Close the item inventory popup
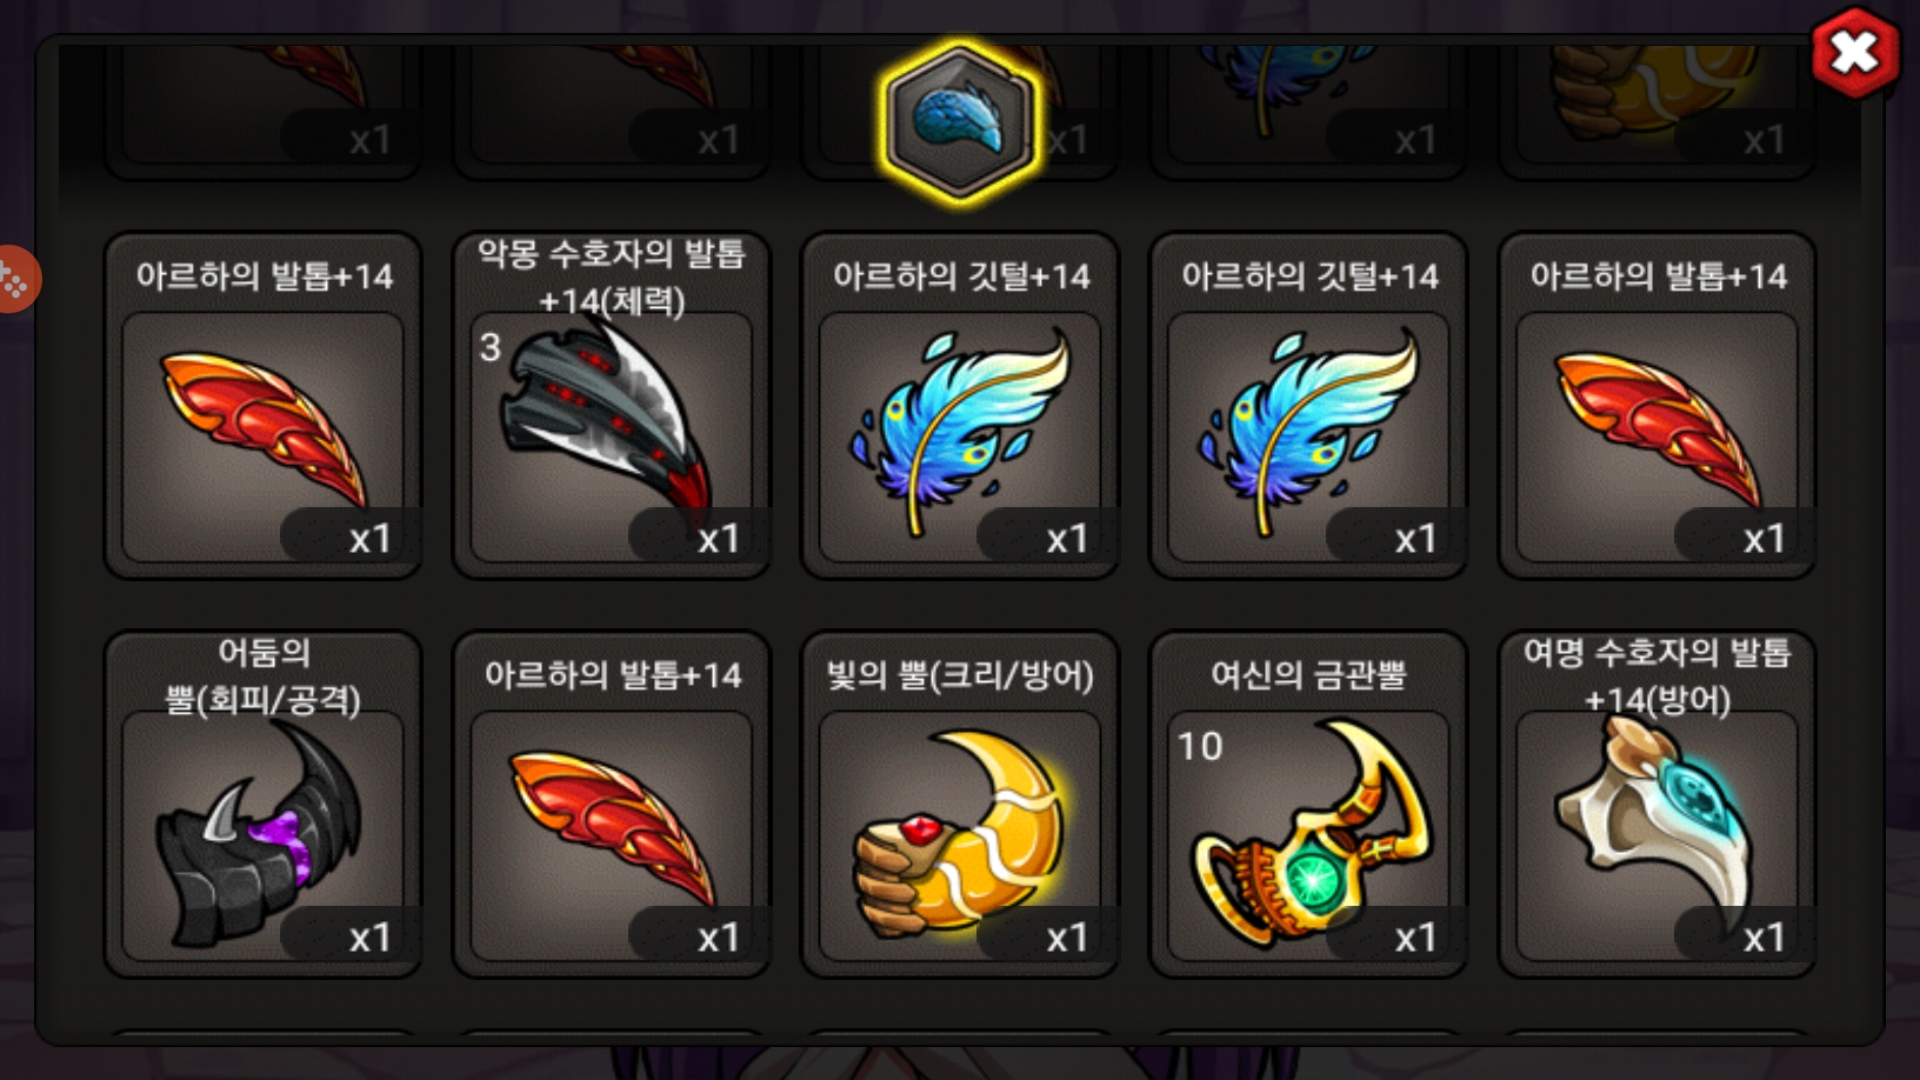1920x1080 pixels. click(1855, 52)
